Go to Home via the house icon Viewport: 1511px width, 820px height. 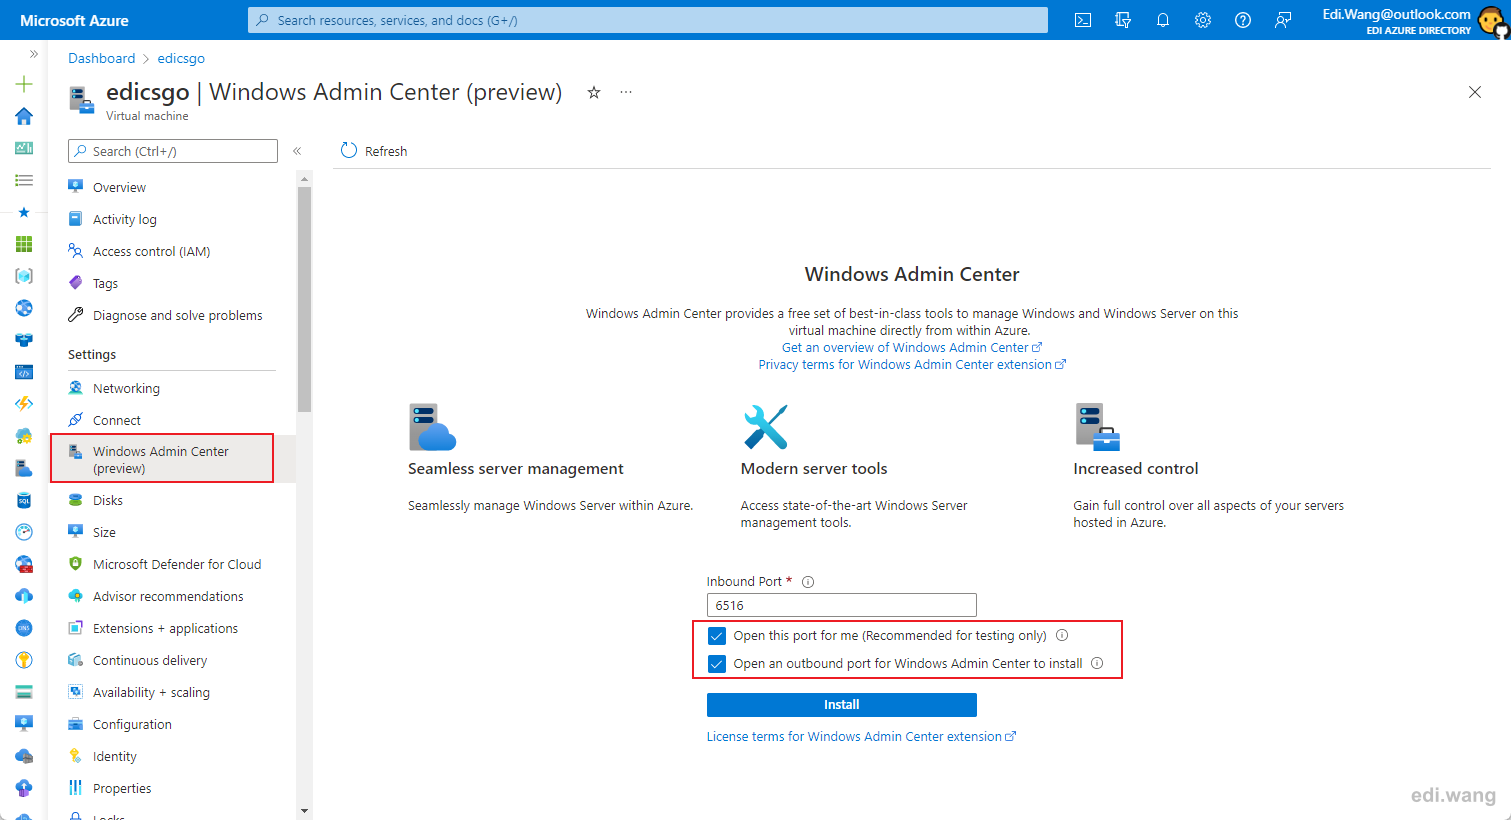(24, 116)
